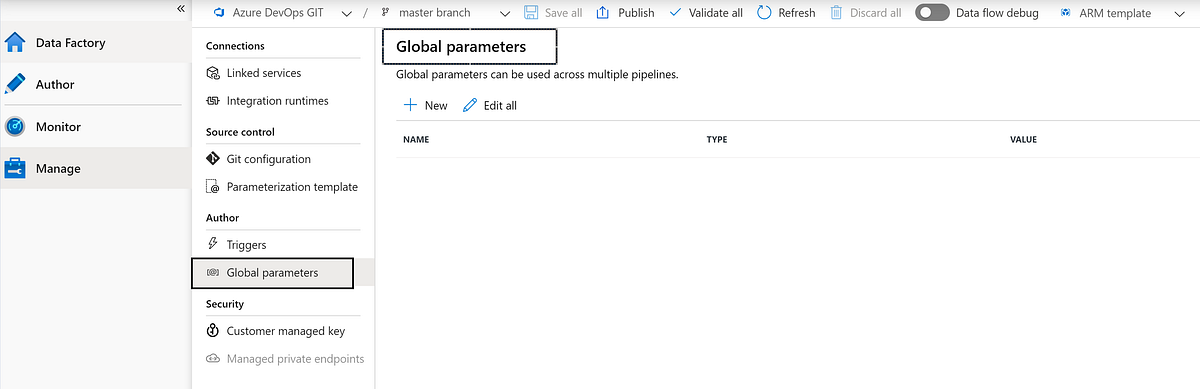Screen dimensions: 1200x389
Task: Select the Manage toolbox icon
Action: (x=15, y=169)
